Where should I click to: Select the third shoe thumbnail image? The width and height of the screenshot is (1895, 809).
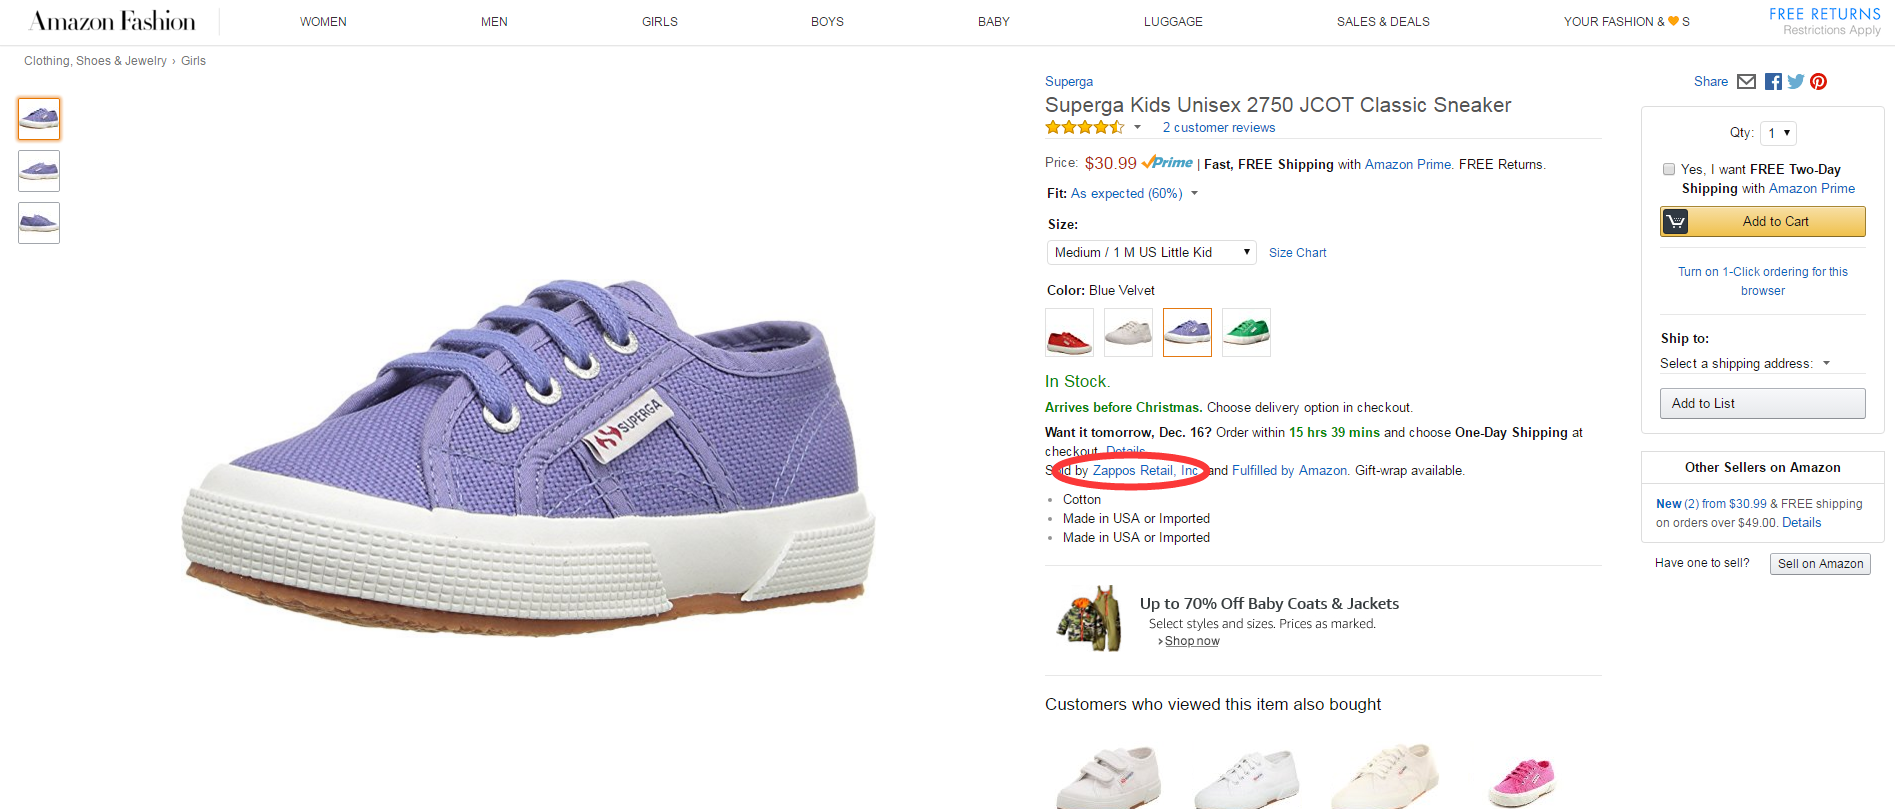[39, 223]
